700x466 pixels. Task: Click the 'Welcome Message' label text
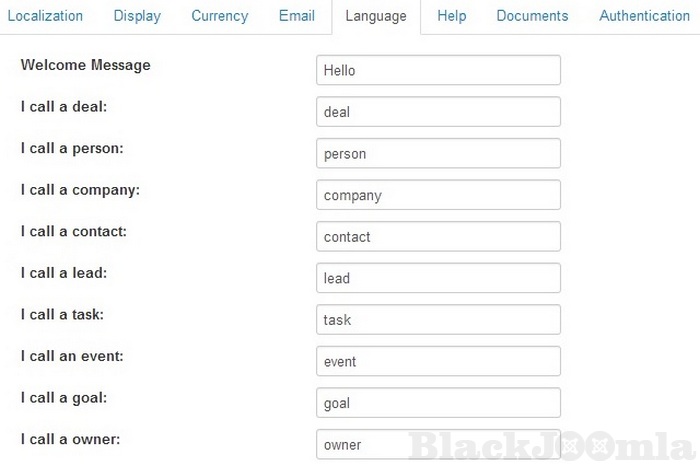tap(86, 65)
